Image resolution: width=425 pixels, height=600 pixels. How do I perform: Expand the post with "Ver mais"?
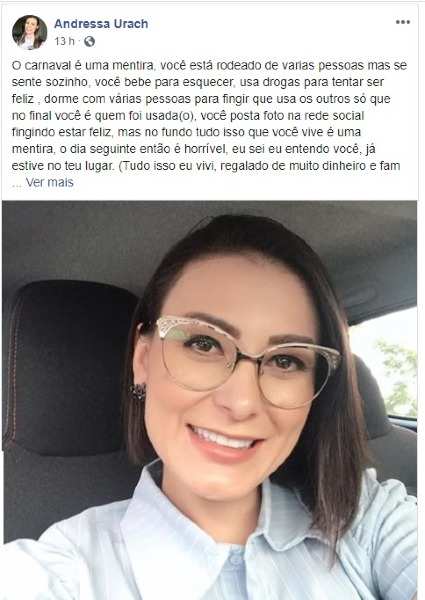[x=49, y=183]
